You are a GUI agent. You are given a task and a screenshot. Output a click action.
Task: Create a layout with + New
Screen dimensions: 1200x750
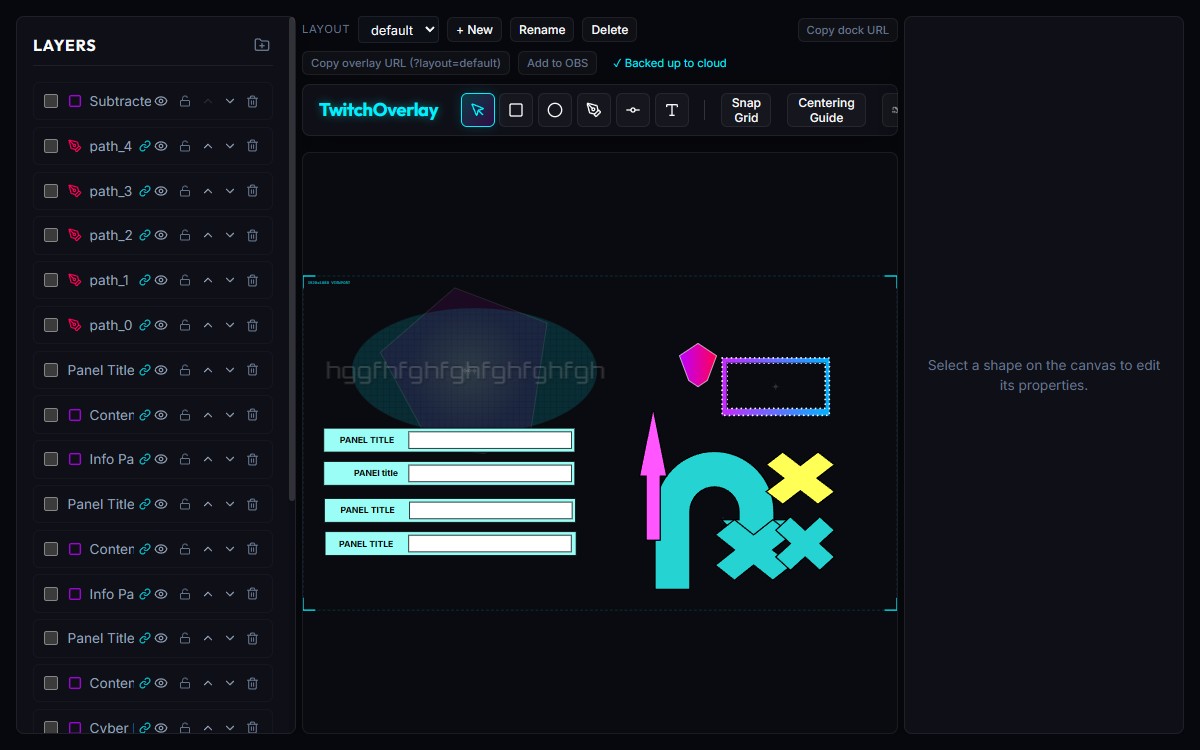coord(474,30)
